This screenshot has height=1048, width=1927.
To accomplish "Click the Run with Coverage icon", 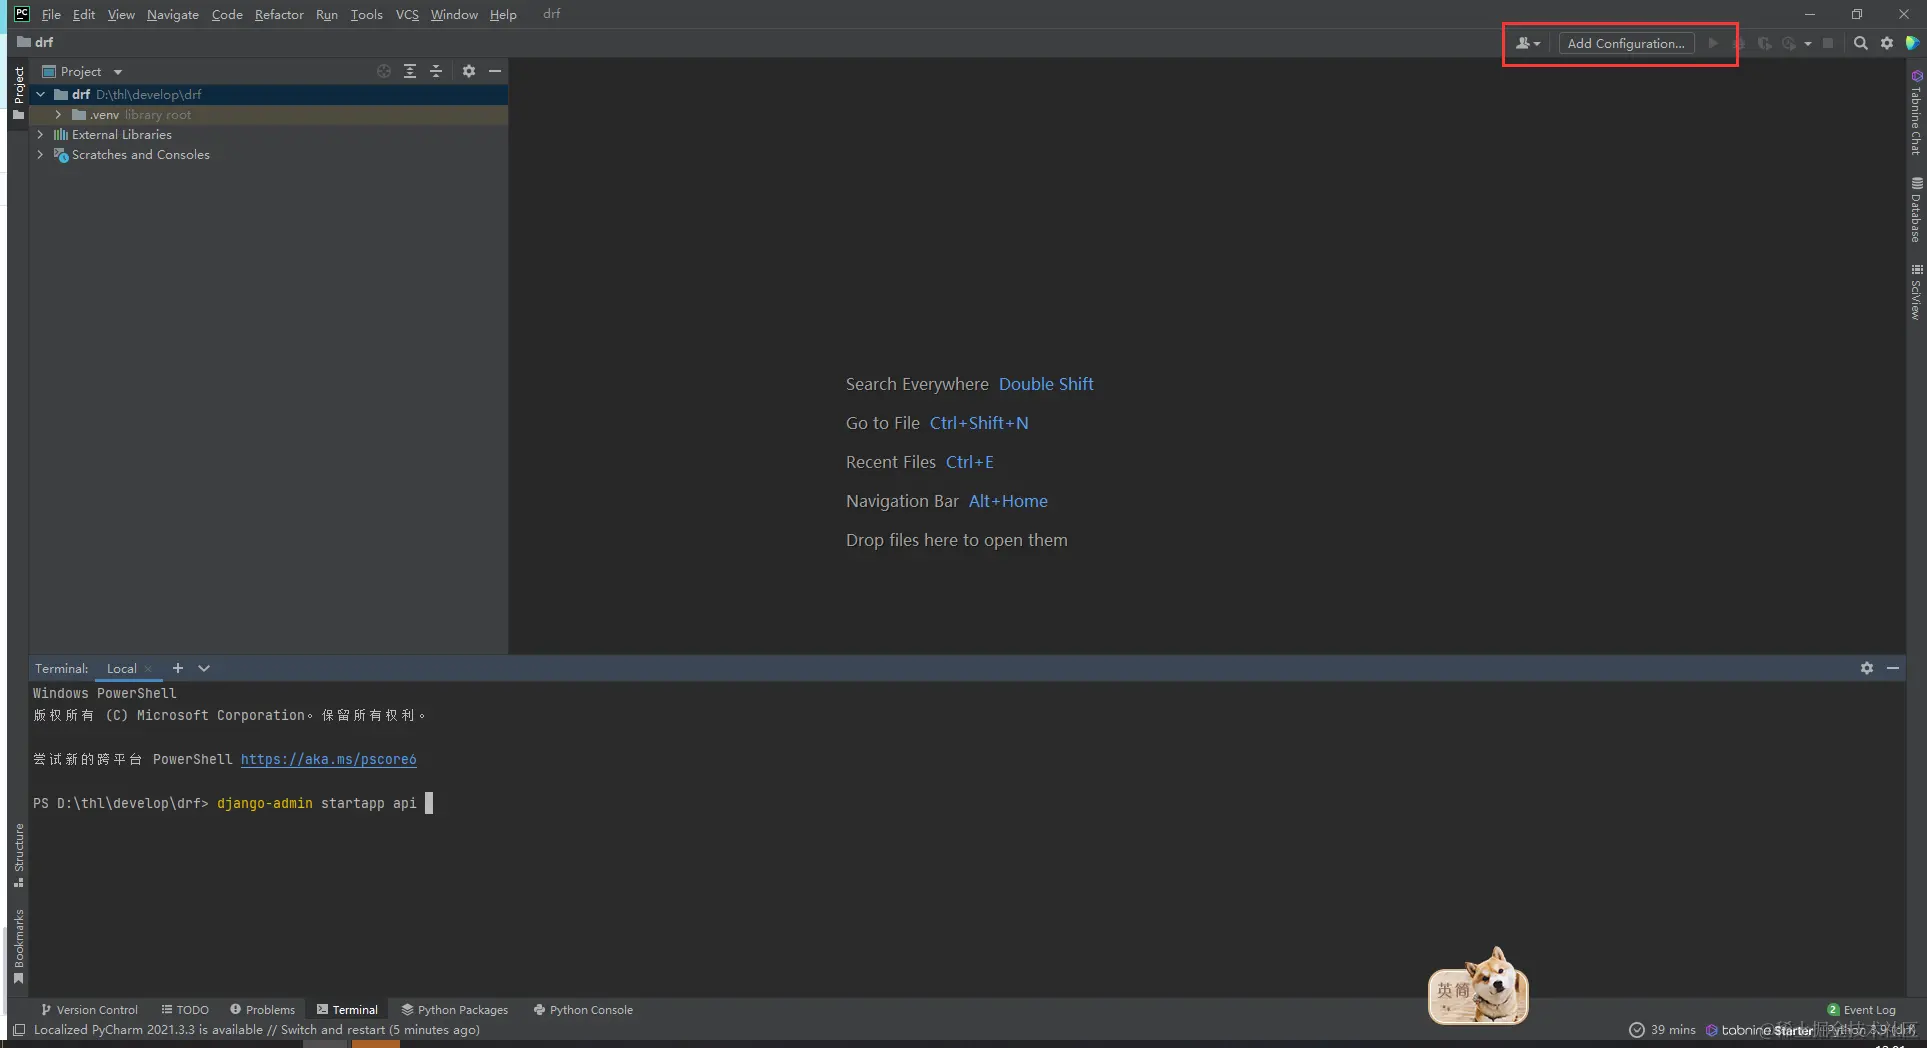I will [x=1764, y=43].
